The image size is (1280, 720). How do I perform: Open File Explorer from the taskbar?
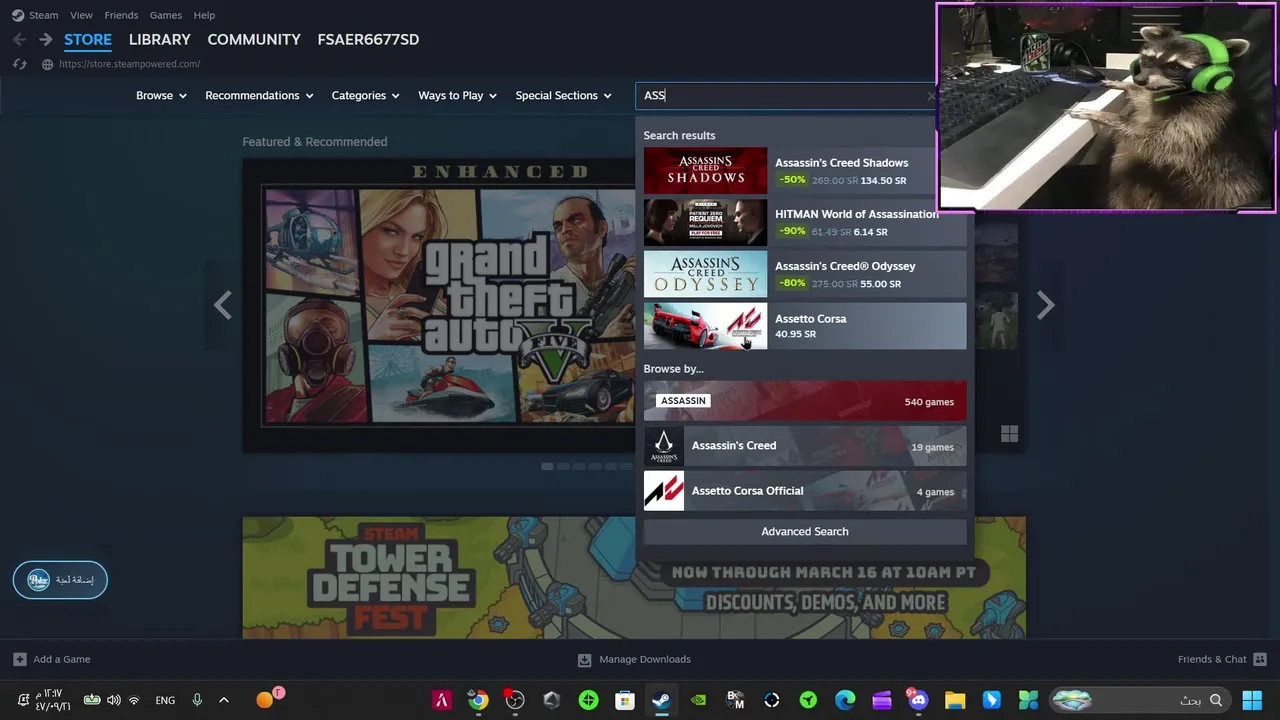955,700
